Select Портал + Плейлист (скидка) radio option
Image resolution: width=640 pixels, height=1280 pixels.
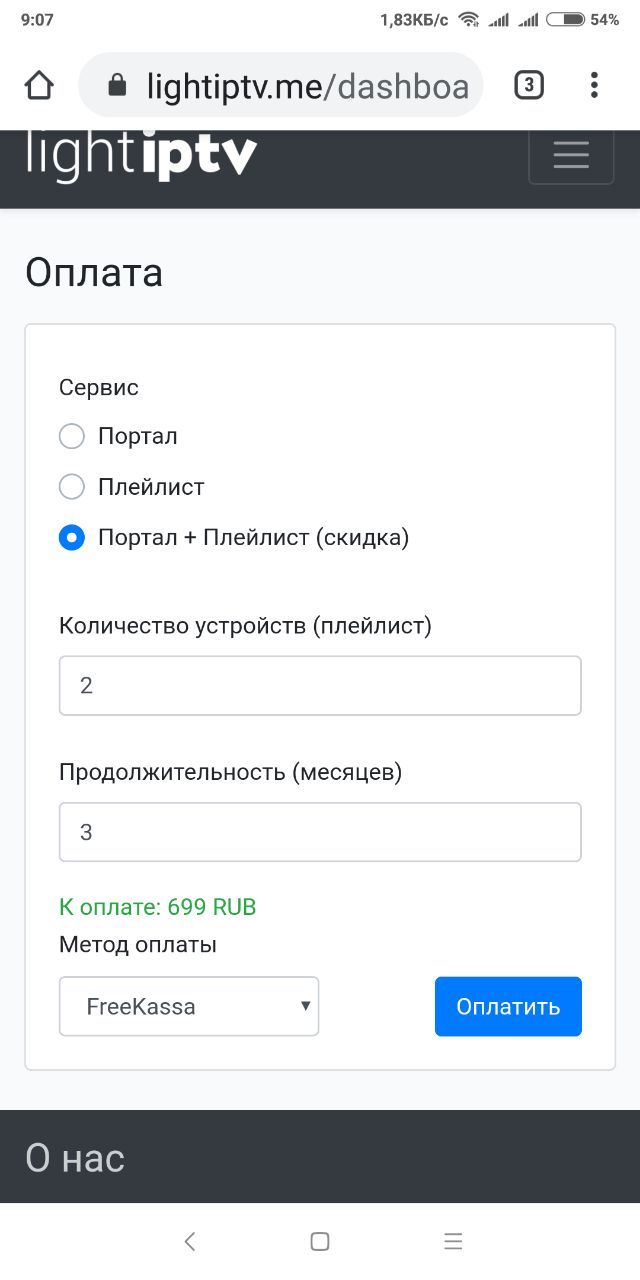pos(72,538)
